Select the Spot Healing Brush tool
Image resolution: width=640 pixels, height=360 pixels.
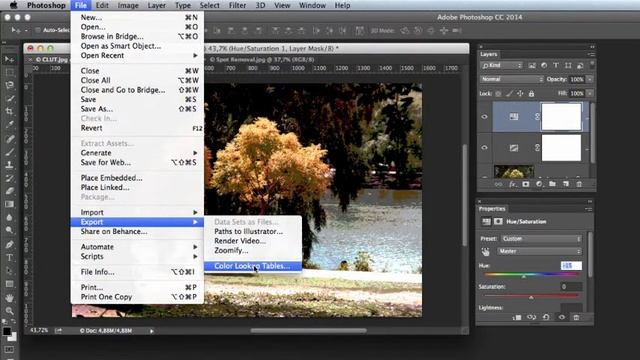(9, 139)
